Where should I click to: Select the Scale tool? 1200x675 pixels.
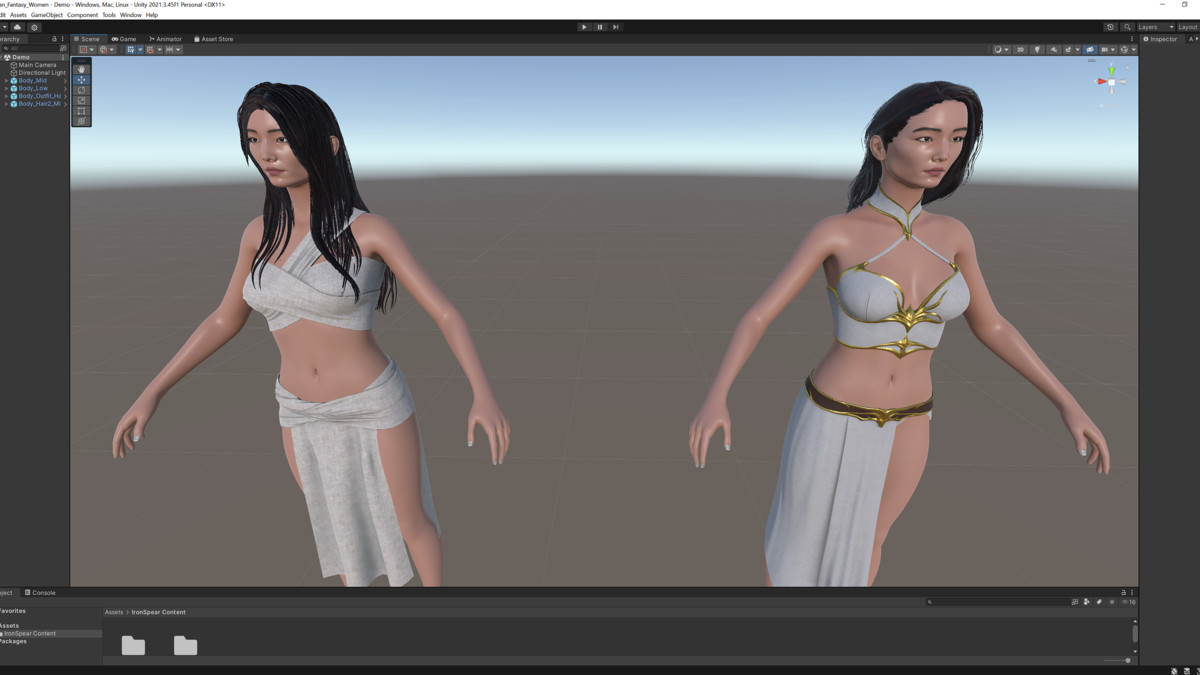click(82, 100)
